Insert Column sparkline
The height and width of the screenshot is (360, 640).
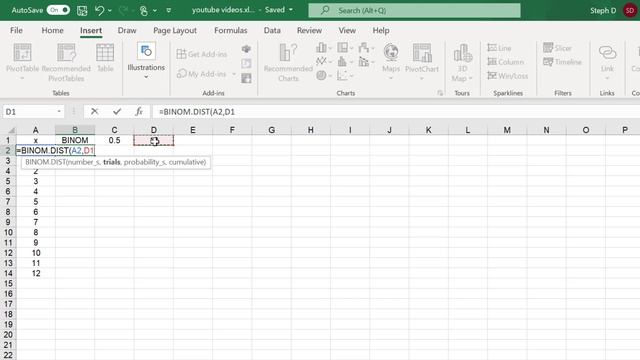(505, 62)
